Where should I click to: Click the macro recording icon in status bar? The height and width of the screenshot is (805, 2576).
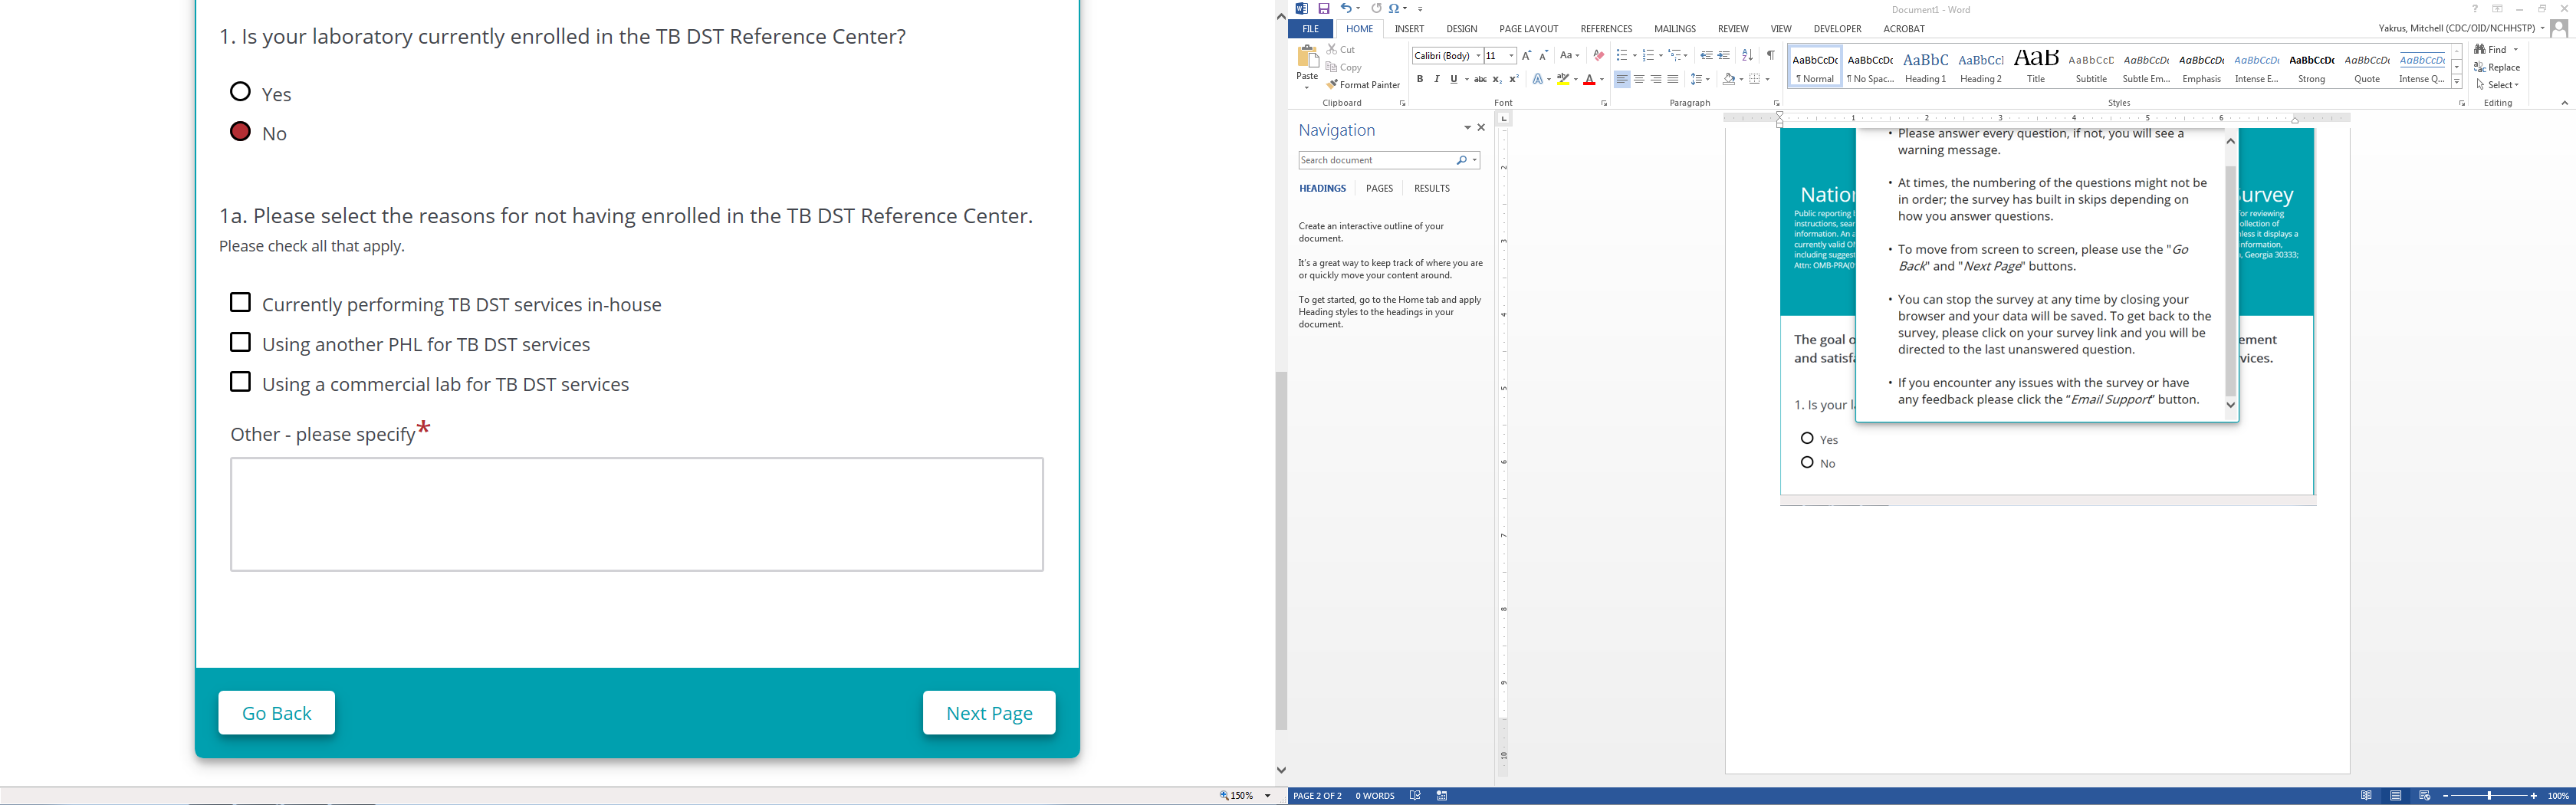1442,796
